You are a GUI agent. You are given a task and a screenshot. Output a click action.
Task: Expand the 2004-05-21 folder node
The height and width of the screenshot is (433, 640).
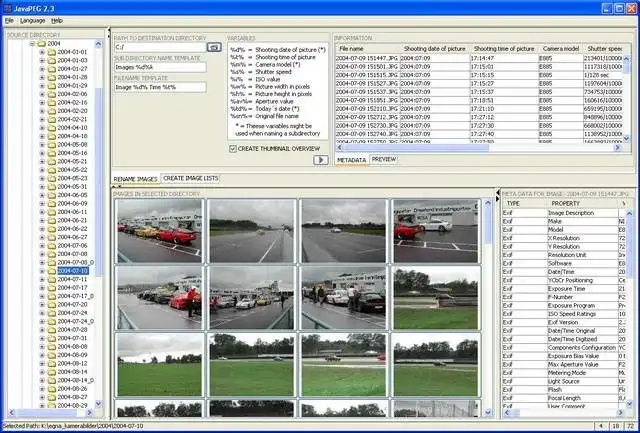42,161
